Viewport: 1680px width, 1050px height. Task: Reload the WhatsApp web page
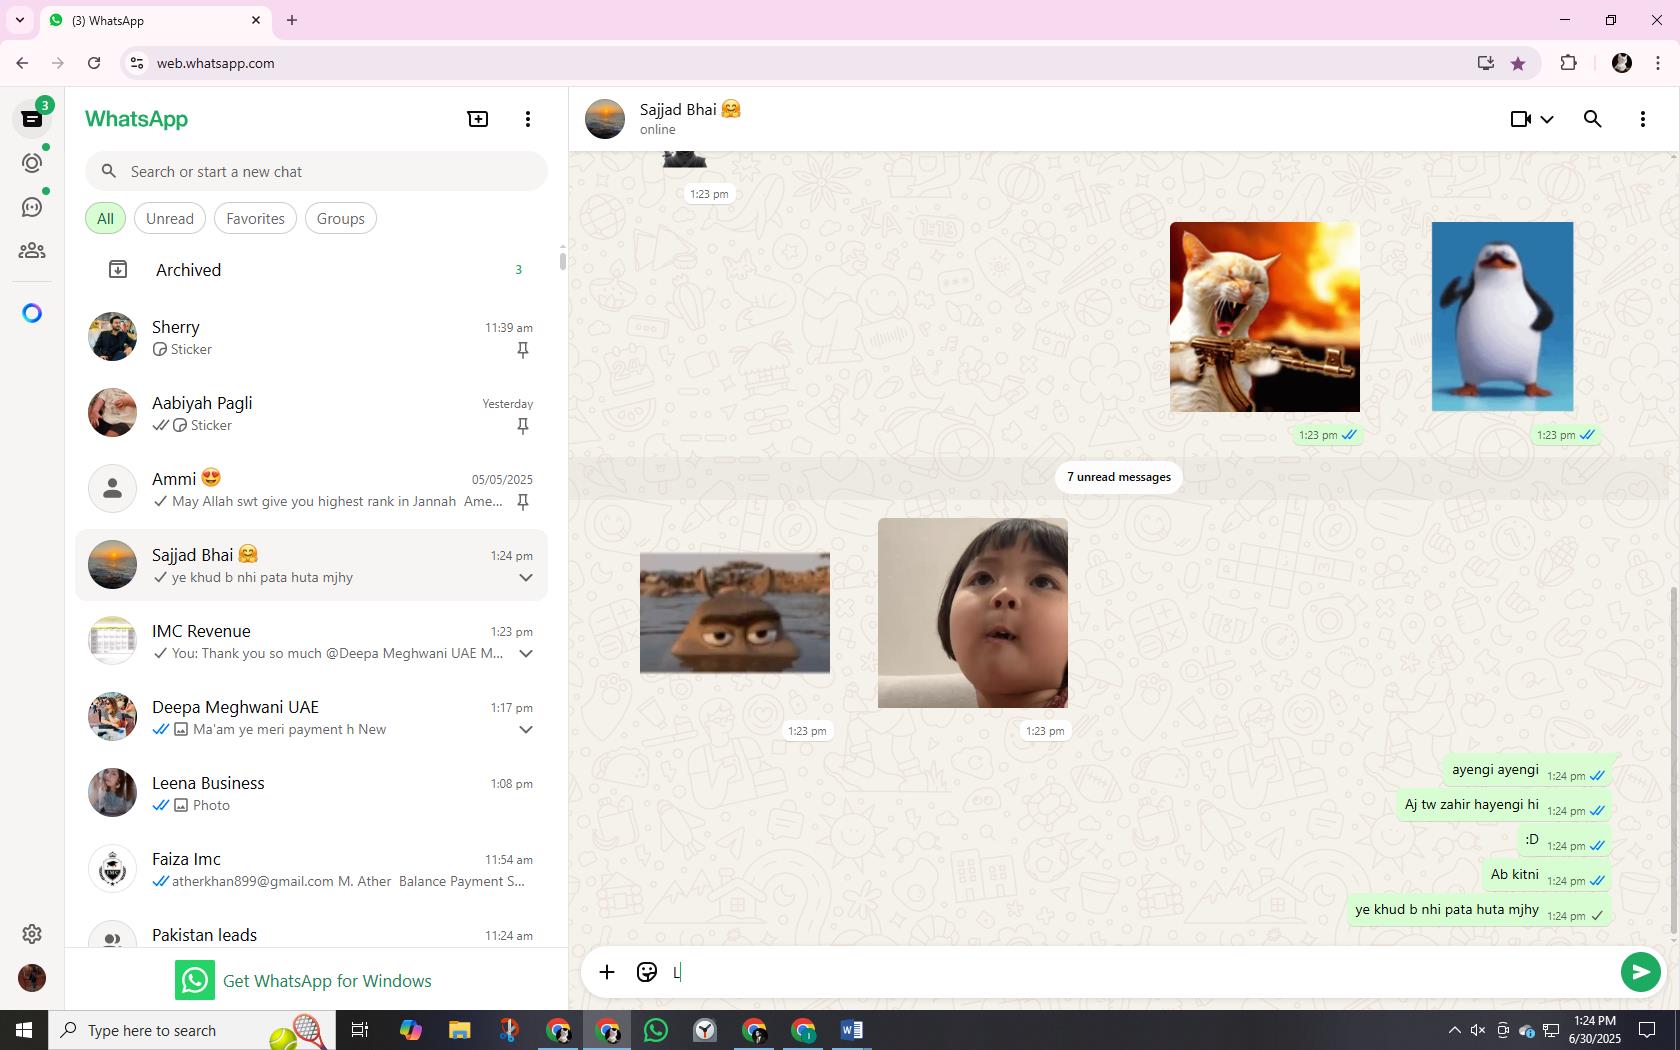tap(94, 63)
